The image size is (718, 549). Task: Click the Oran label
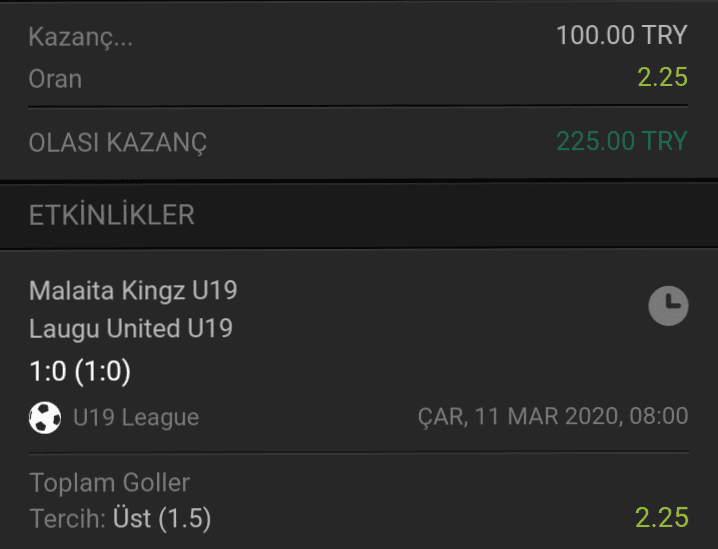55,79
